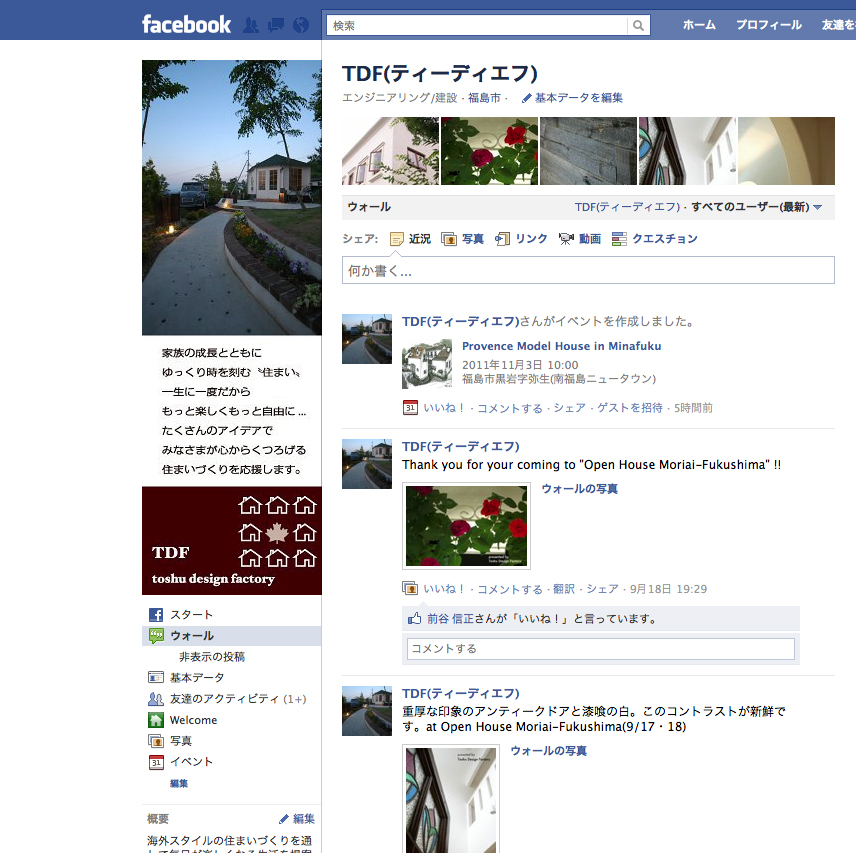The width and height of the screenshot is (856, 853).
Task: Click the Facebook logo
Action: 186,25
